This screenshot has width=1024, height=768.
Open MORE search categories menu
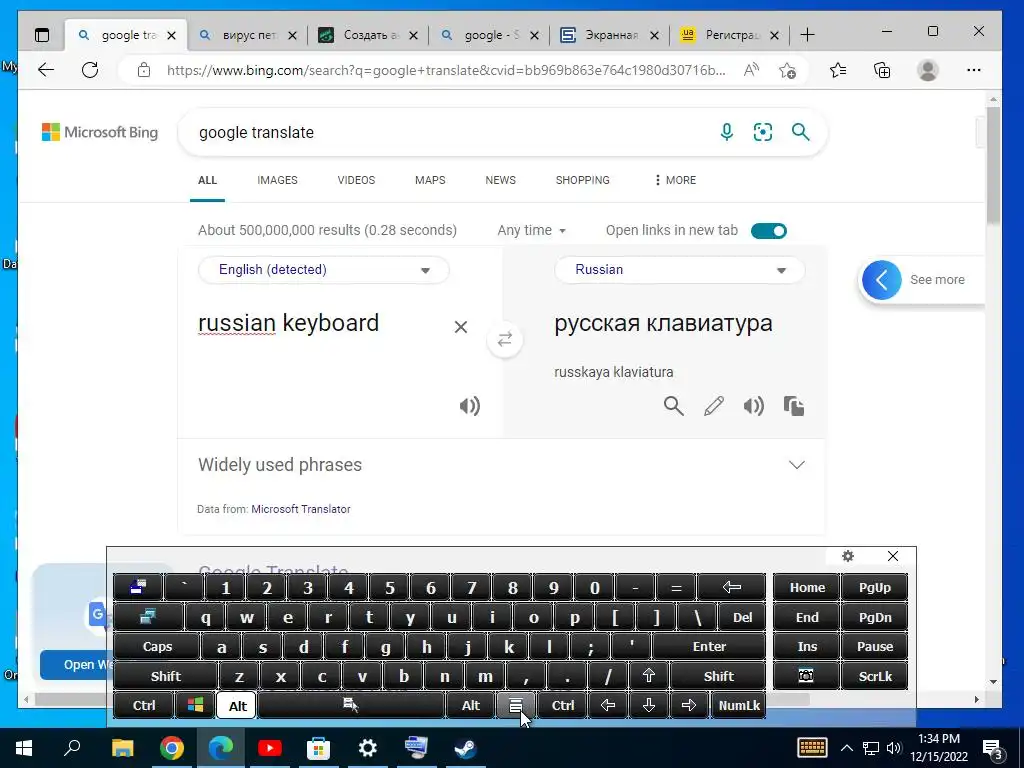[675, 180]
